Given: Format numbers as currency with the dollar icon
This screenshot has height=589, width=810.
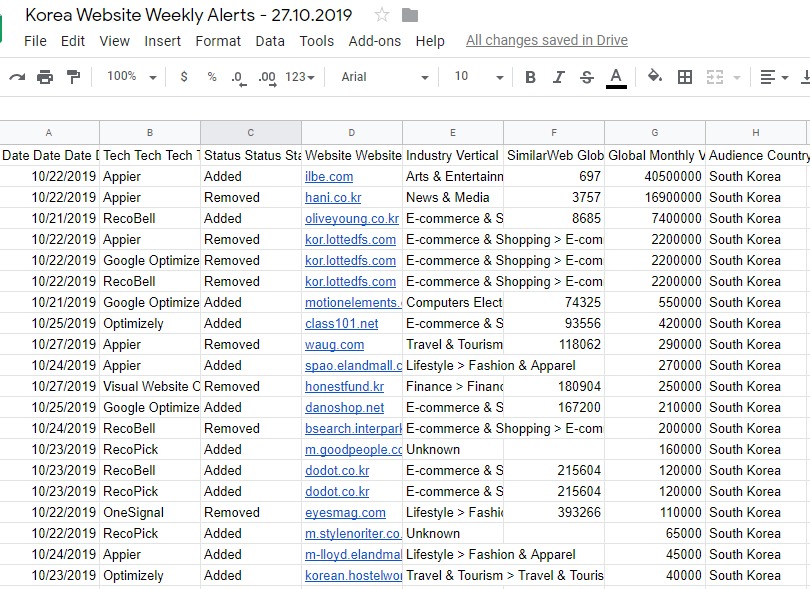Looking at the screenshot, I should [184, 77].
